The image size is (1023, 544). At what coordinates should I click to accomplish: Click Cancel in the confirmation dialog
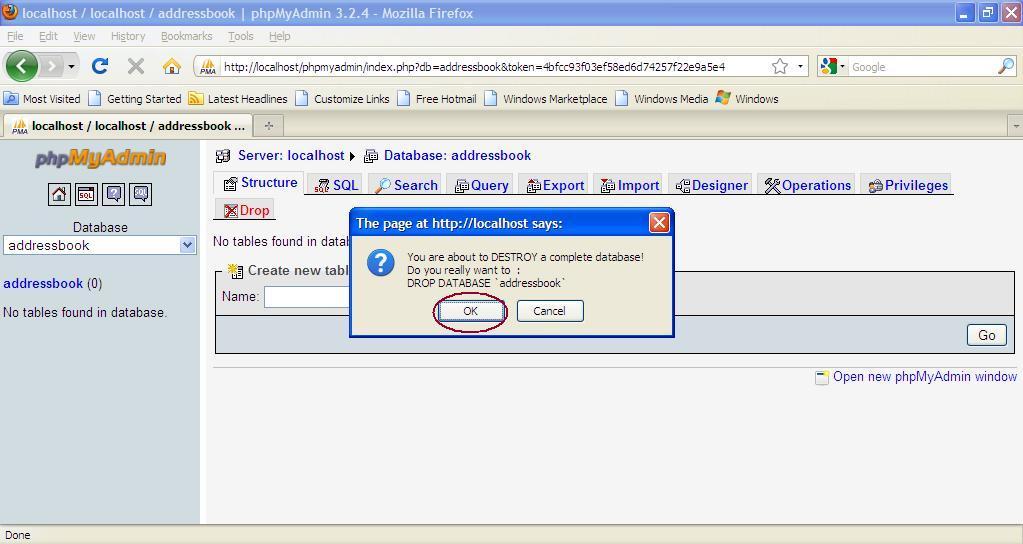pos(549,311)
